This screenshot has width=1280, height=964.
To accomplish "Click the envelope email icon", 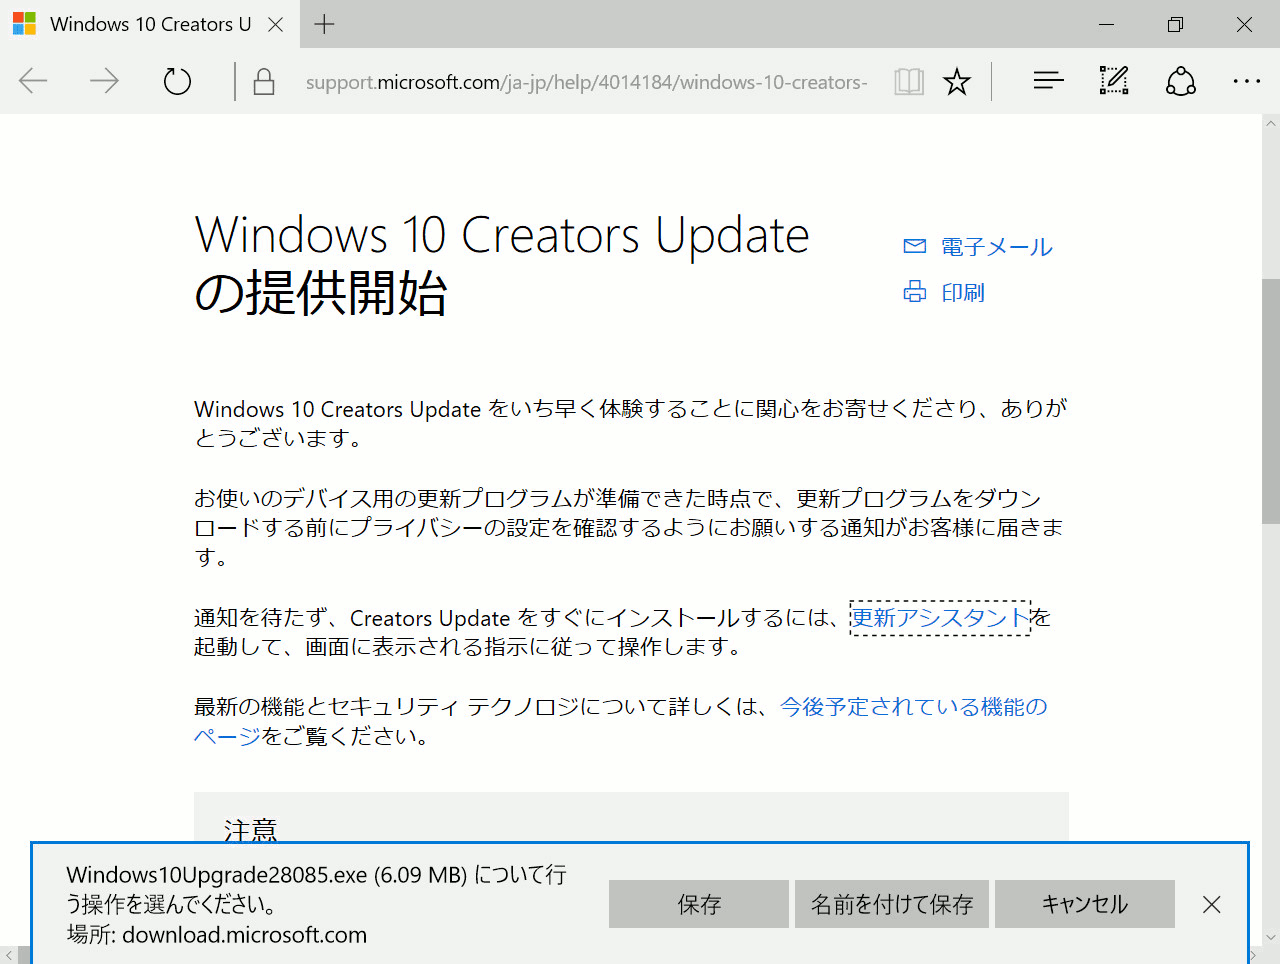I will point(915,246).
